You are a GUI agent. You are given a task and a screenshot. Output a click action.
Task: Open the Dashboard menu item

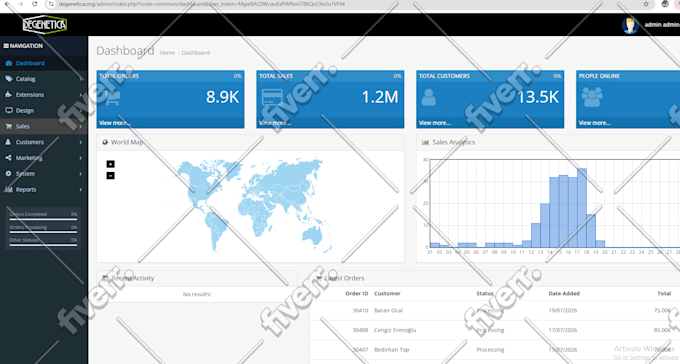click(x=43, y=63)
